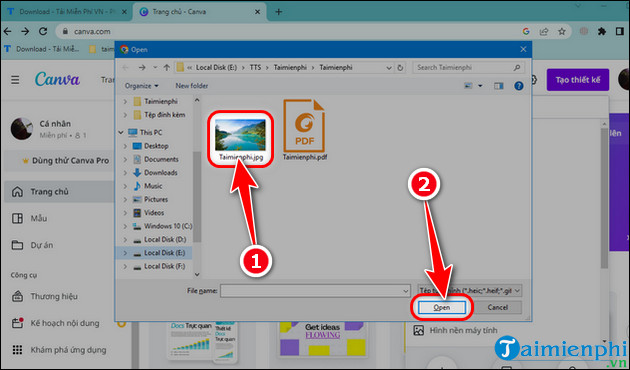Click TTS in the address path
This screenshot has height=370, width=630.
tap(255, 67)
